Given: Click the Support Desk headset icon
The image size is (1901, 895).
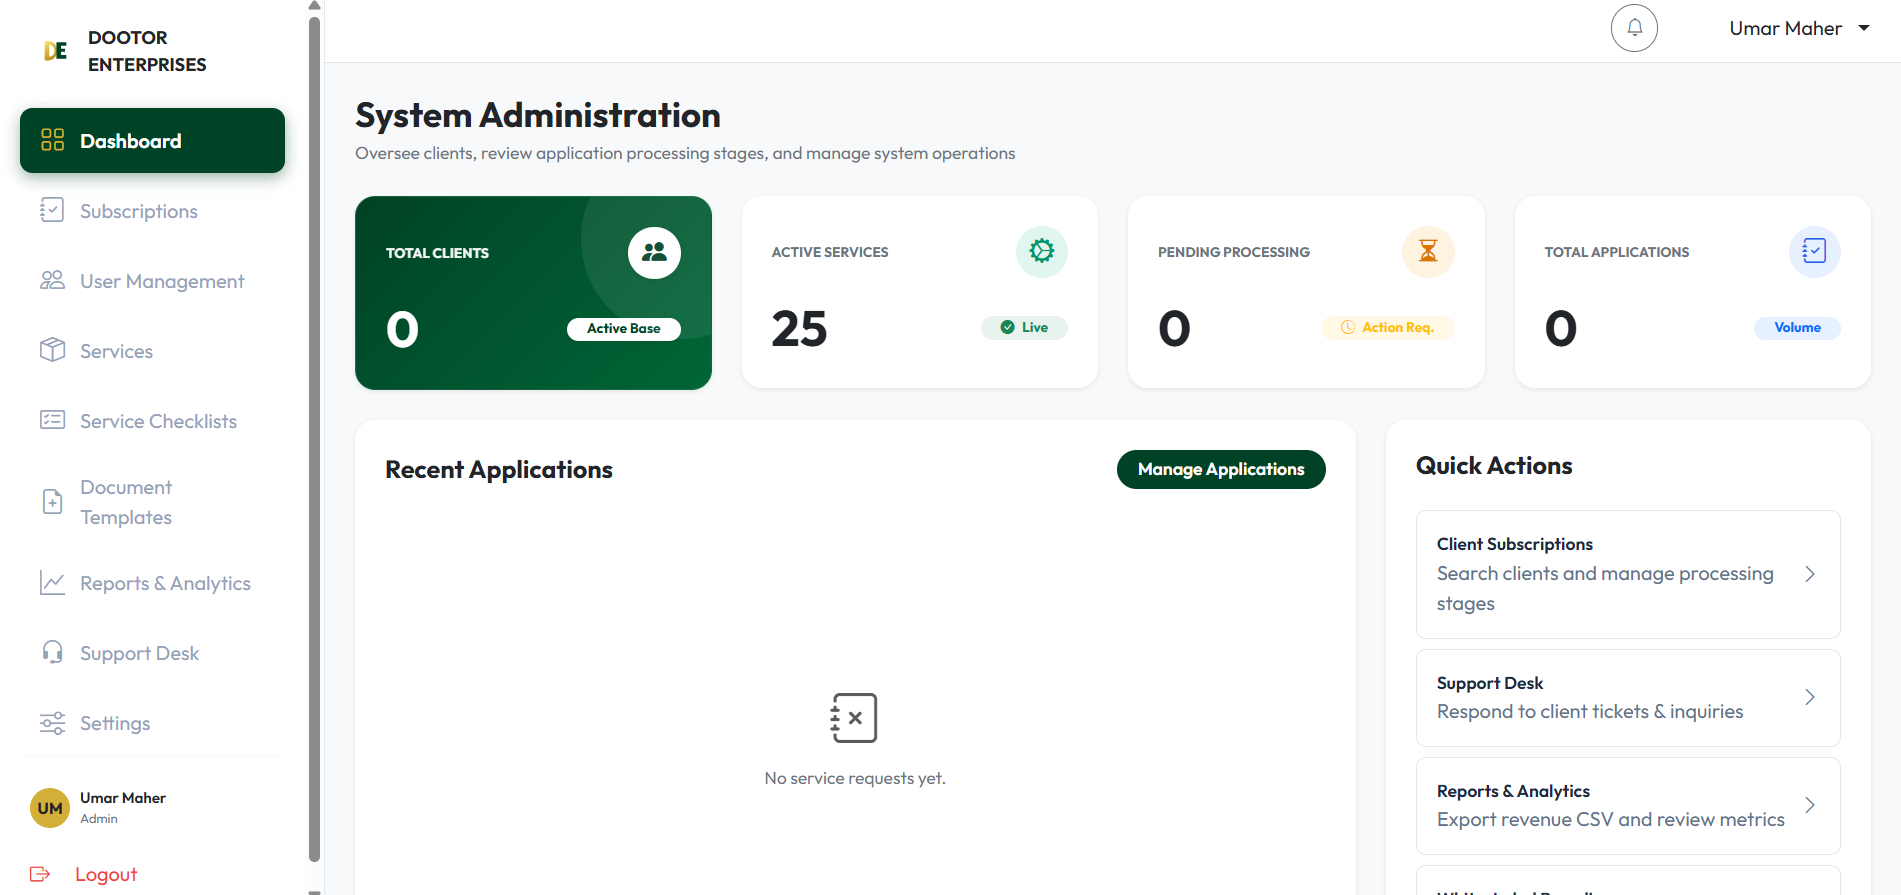Looking at the screenshot, I should point(52,652).
